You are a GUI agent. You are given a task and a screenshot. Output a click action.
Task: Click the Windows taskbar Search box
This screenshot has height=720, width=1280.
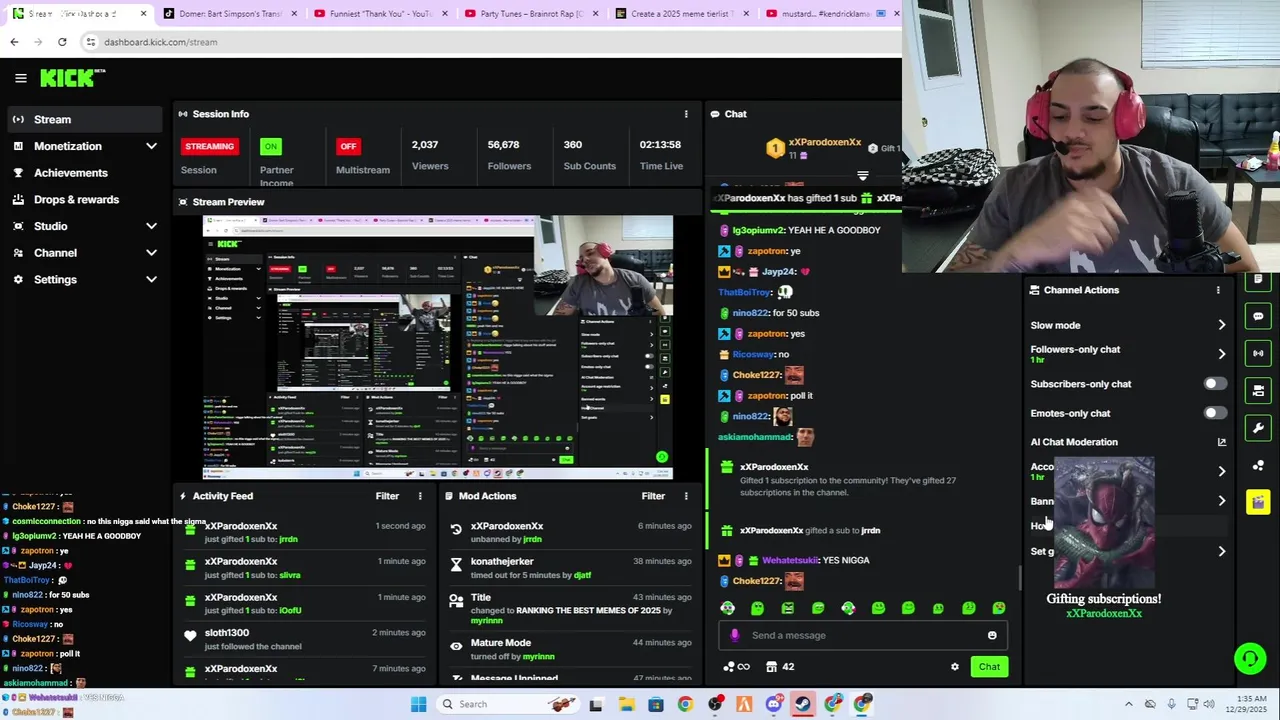(507, 704)
